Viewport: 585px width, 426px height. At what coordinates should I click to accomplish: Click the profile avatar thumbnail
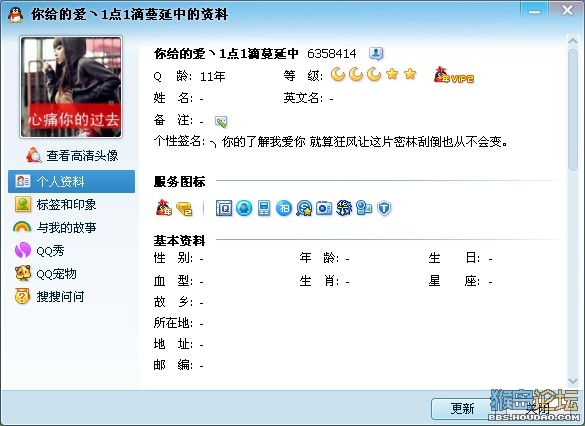pyautogui.click(x=71, y=87)
